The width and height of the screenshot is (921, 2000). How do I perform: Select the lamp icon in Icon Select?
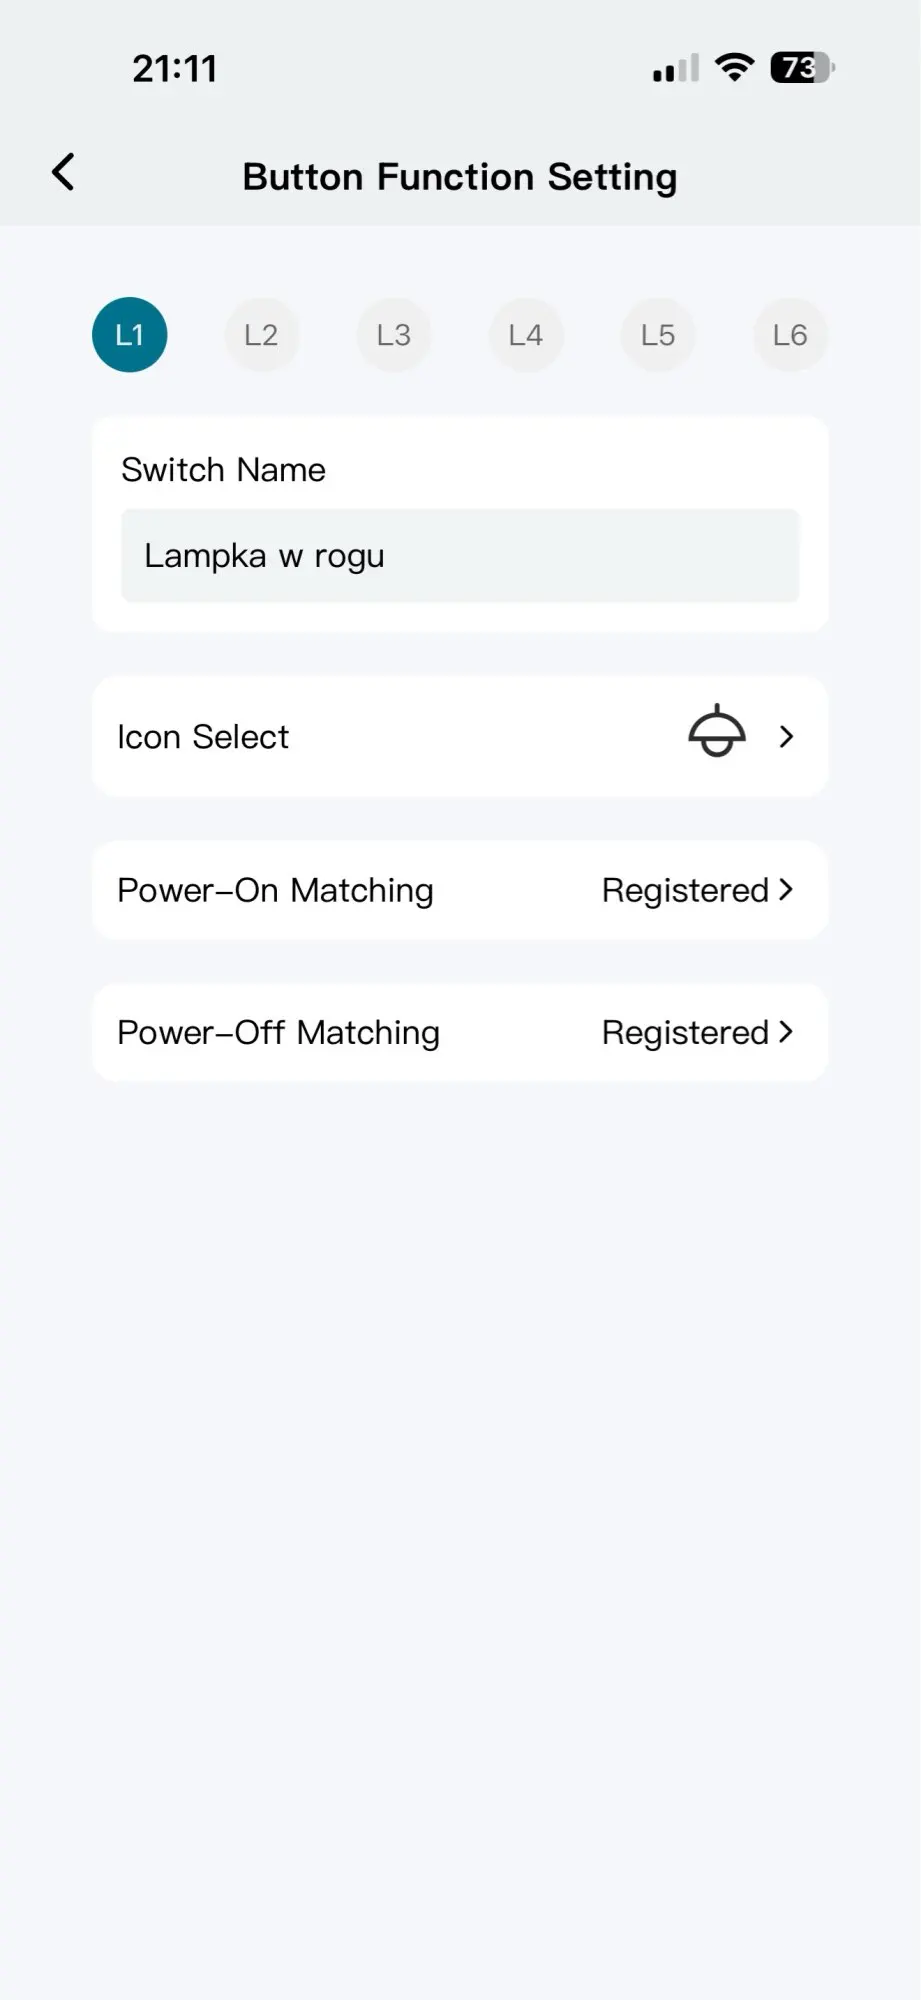click(x=717, y=732)
